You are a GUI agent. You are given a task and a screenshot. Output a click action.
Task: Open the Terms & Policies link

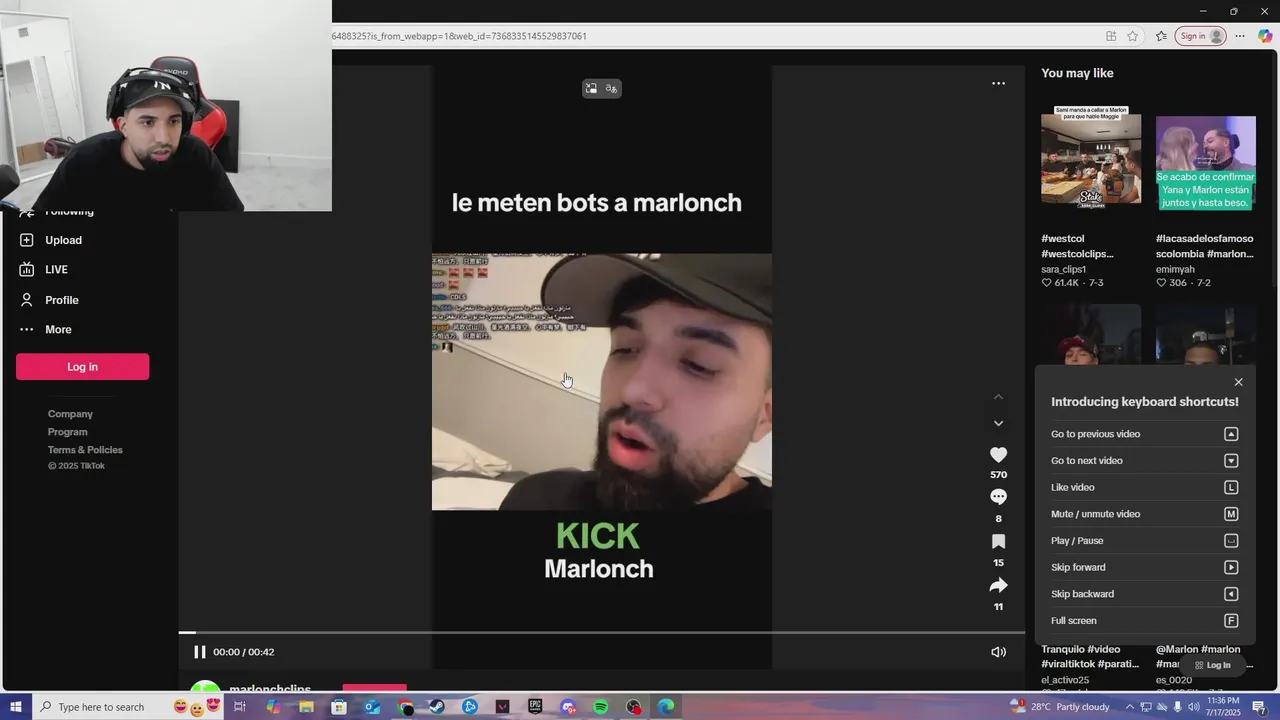click(x=85, y=450)
